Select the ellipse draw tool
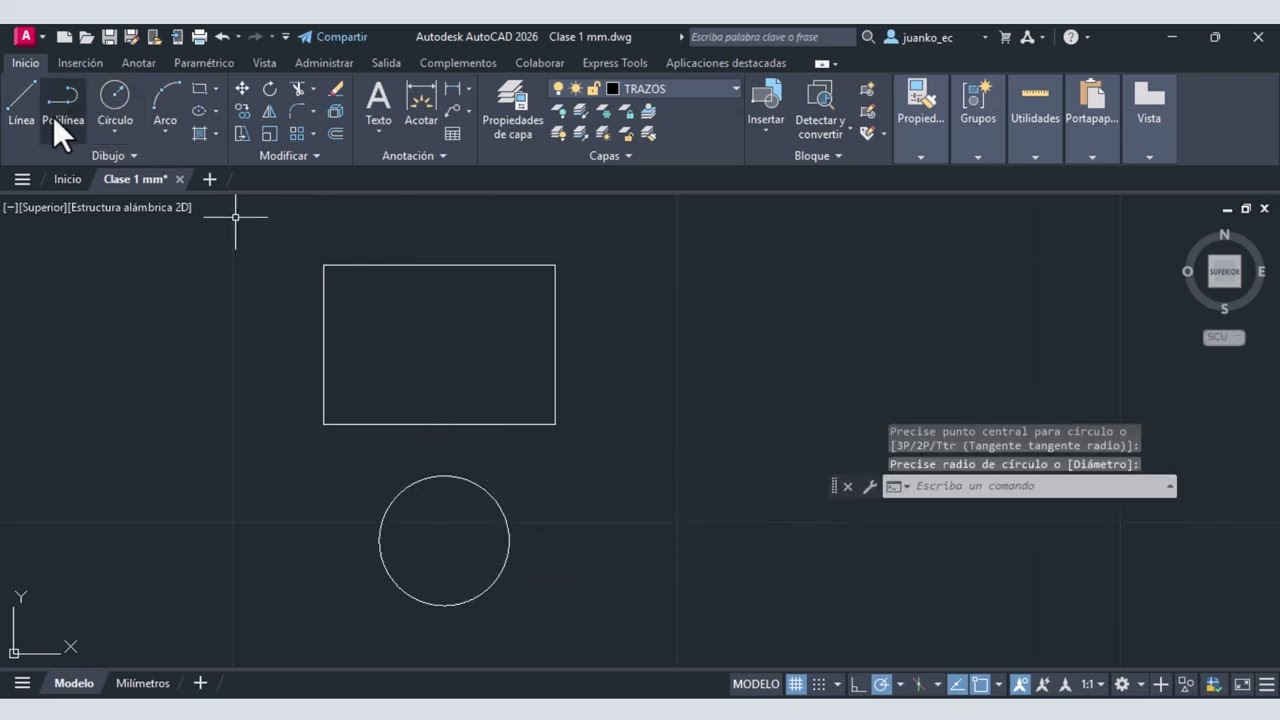 click(x=199, y=111)
